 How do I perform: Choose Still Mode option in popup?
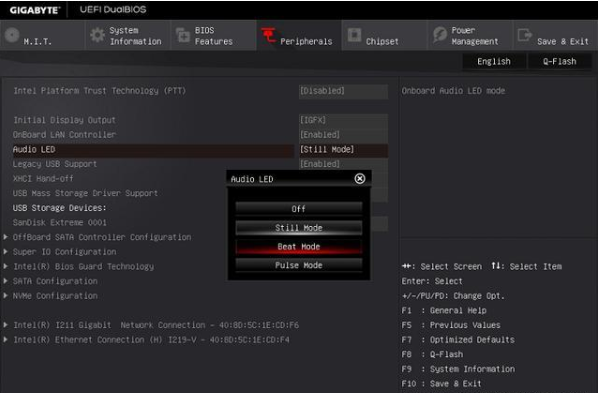coord(299,227)
